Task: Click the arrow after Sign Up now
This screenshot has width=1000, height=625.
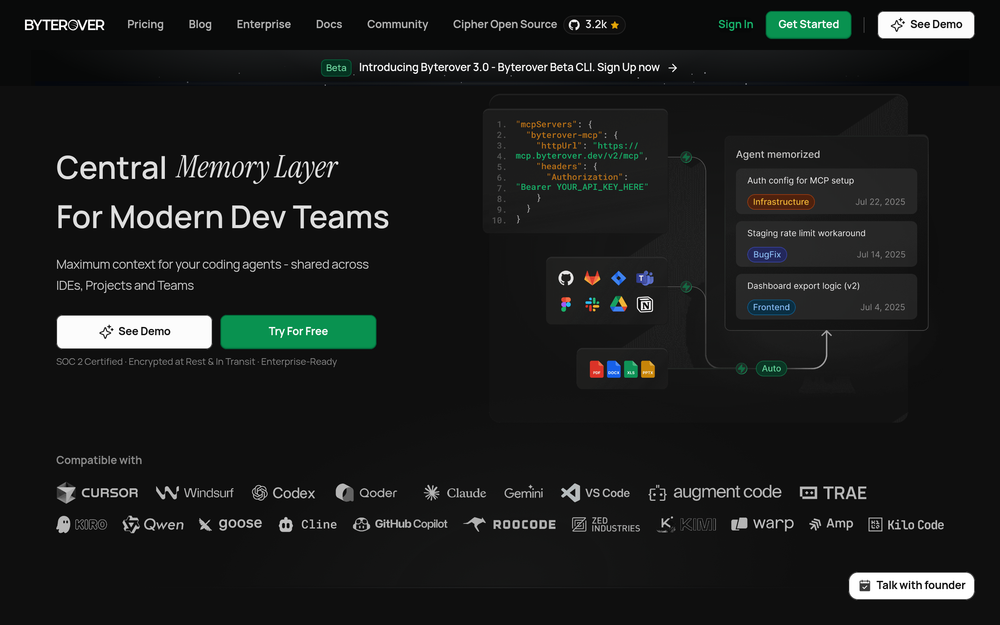Action: click(x=673, y=68)
